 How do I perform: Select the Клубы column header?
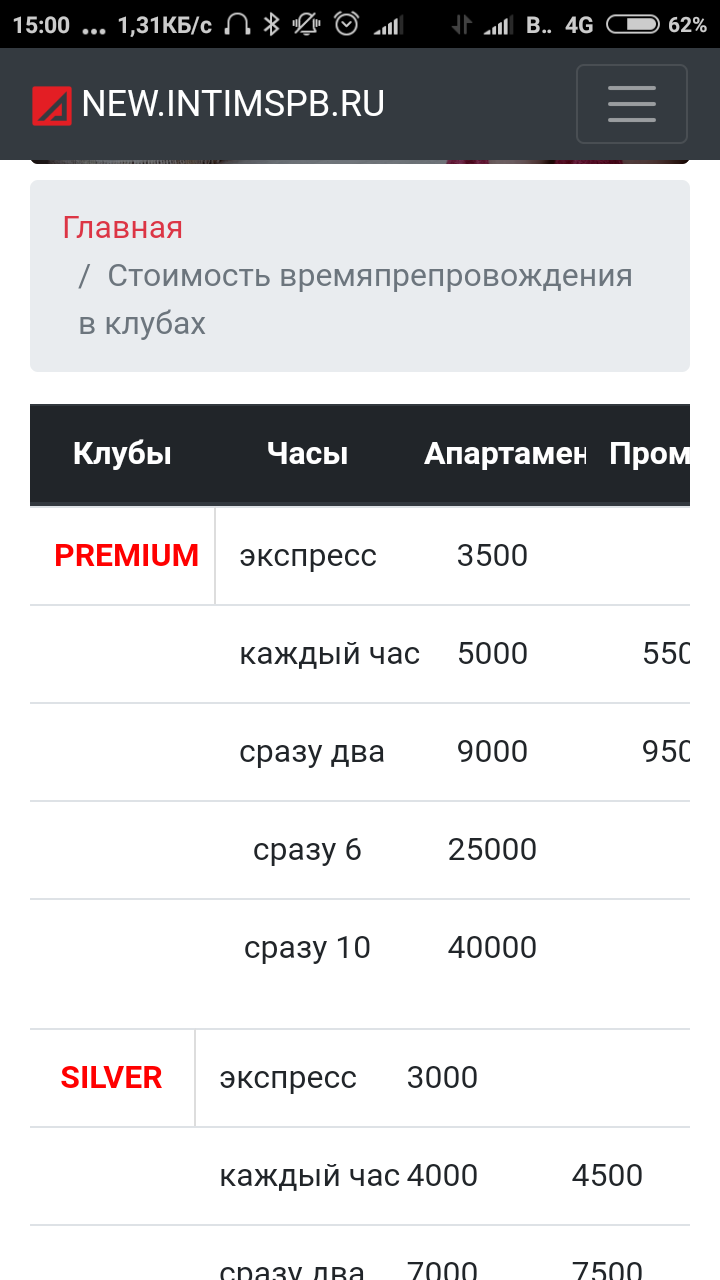point(122,454)
